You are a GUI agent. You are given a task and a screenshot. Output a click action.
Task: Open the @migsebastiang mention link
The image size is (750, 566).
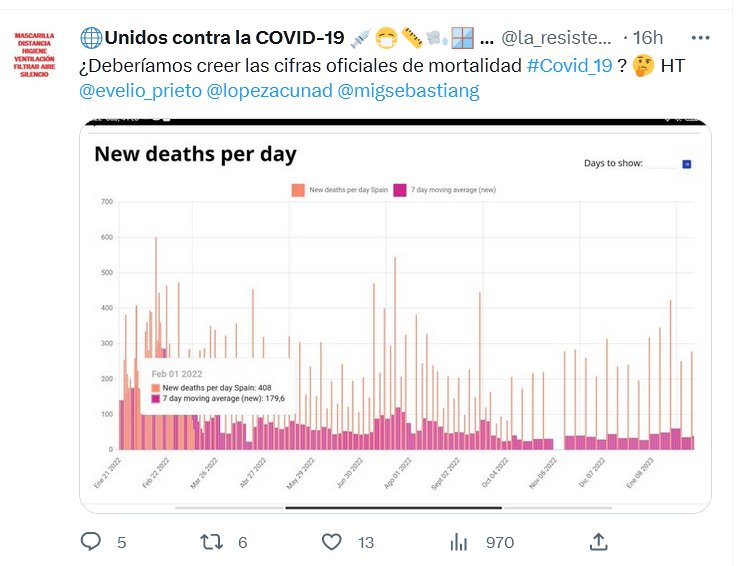[x=409, y=91]
